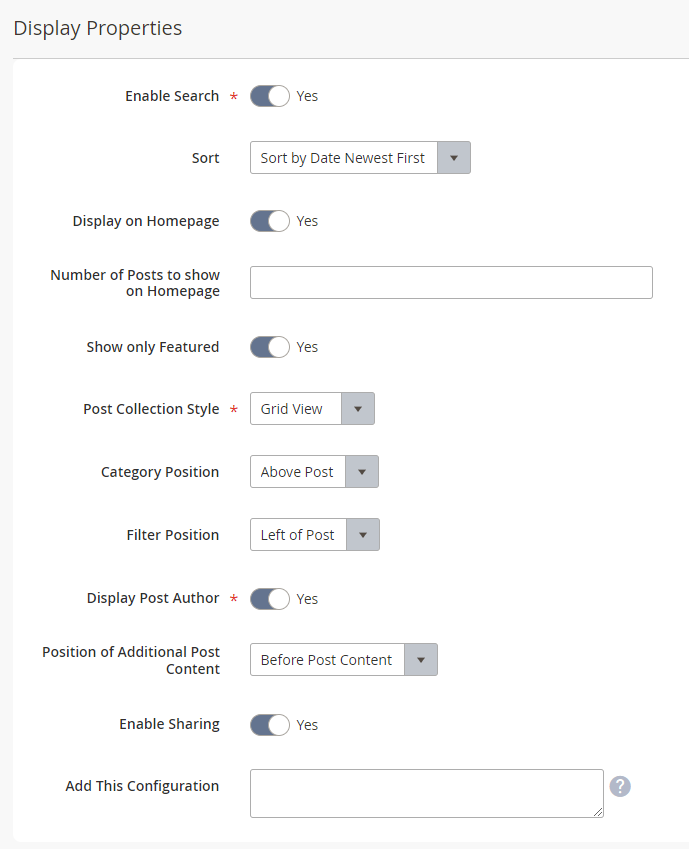
Task: Click Yes text next to Enable Search
Action: (x=307, y=96)
